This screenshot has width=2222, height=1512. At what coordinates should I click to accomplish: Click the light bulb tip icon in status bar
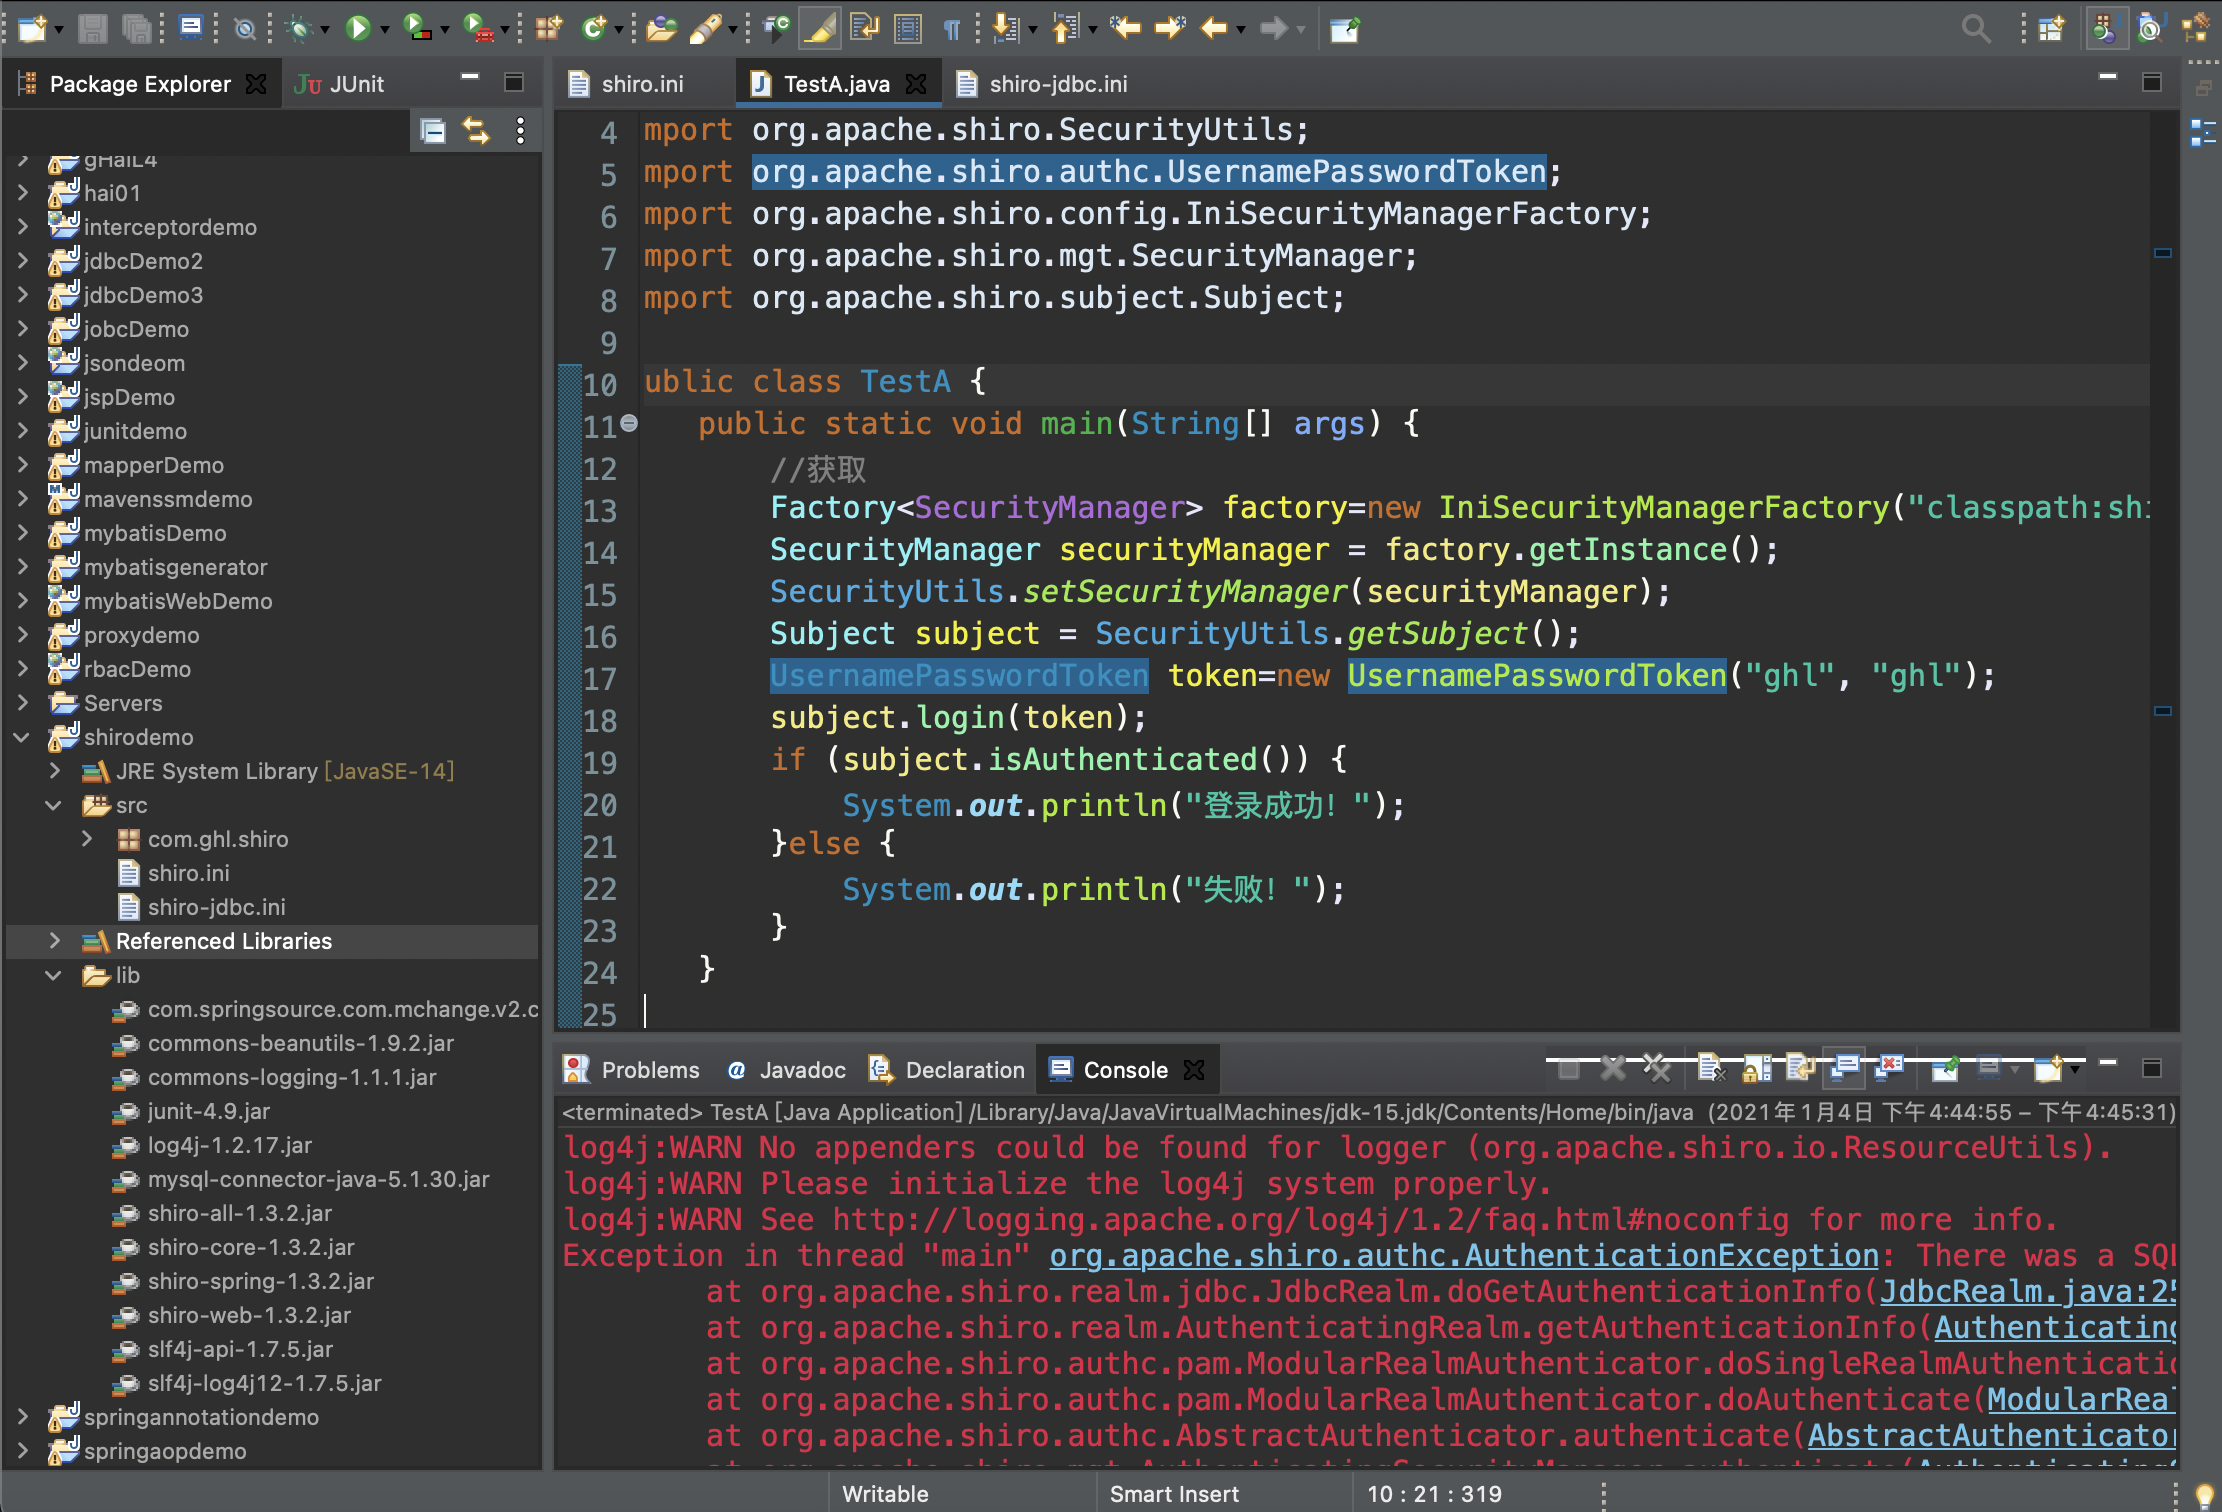[x=2203, y=1495]
